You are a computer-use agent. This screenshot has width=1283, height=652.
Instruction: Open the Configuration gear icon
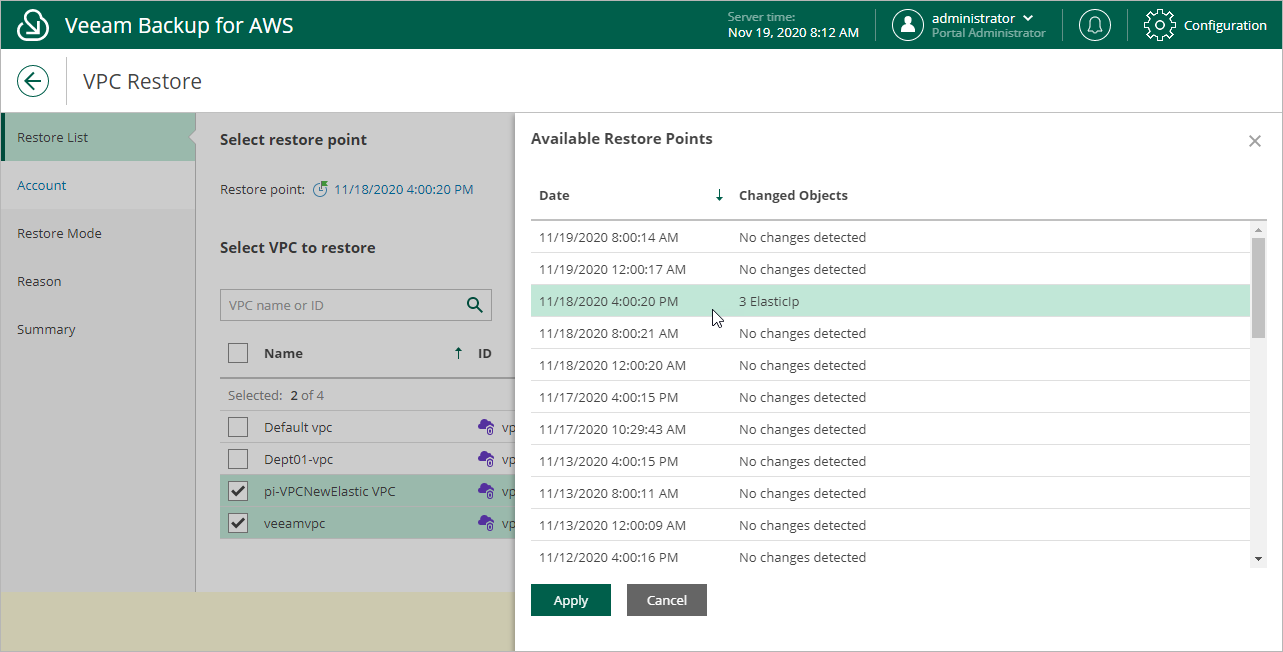1159,25
